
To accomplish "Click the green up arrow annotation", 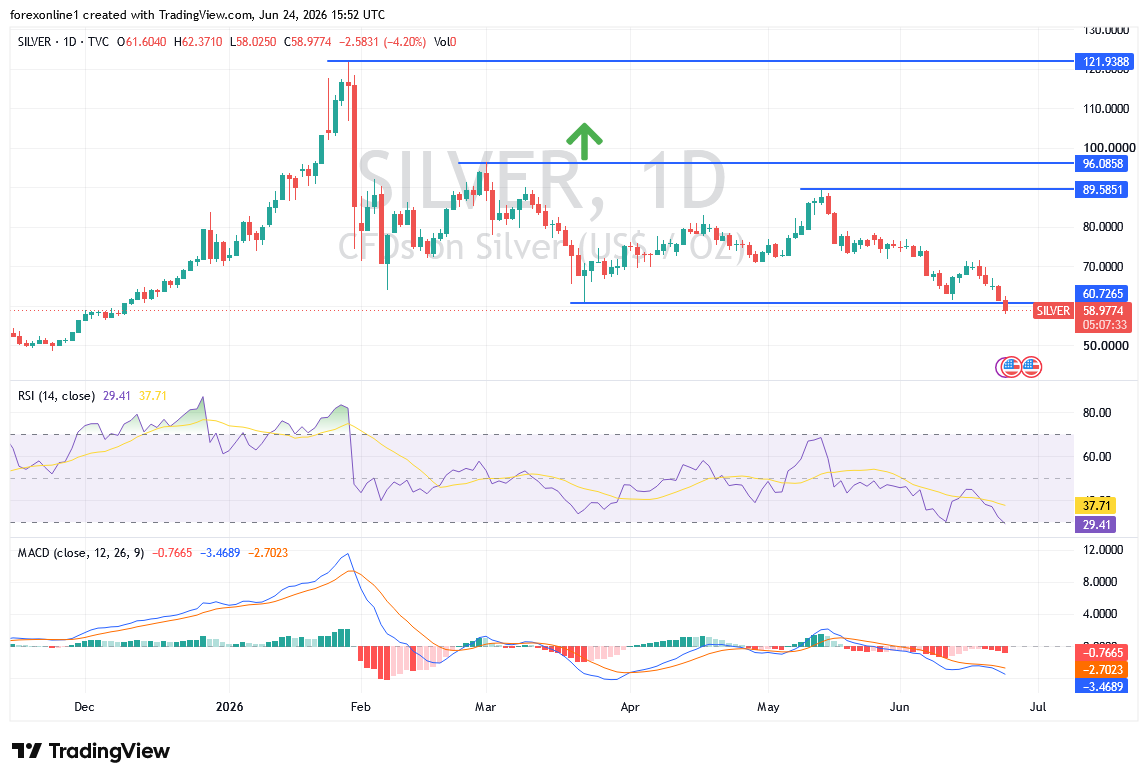I will pos(584,141).
